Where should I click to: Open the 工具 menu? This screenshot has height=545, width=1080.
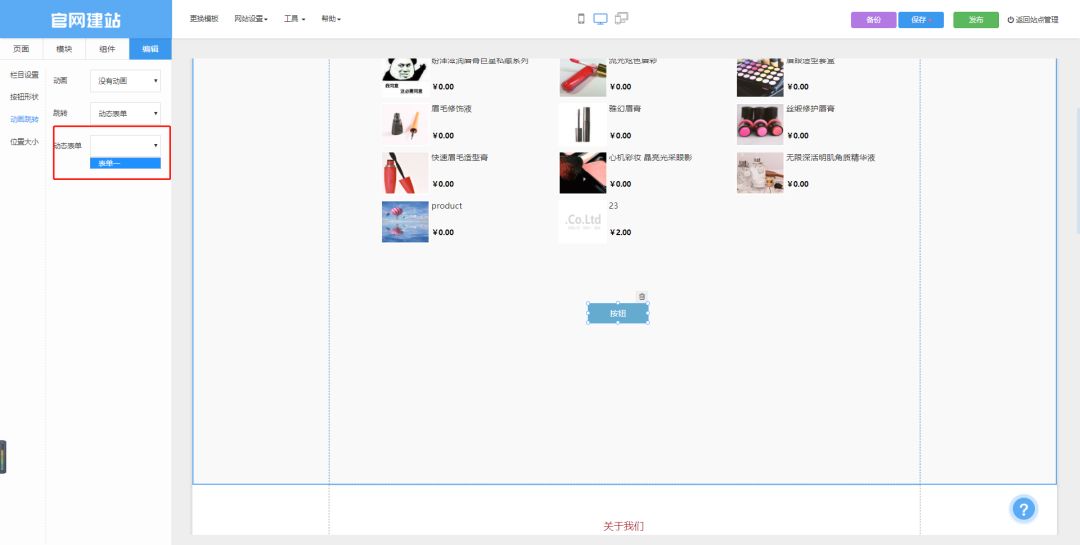[x=294, y=19]
